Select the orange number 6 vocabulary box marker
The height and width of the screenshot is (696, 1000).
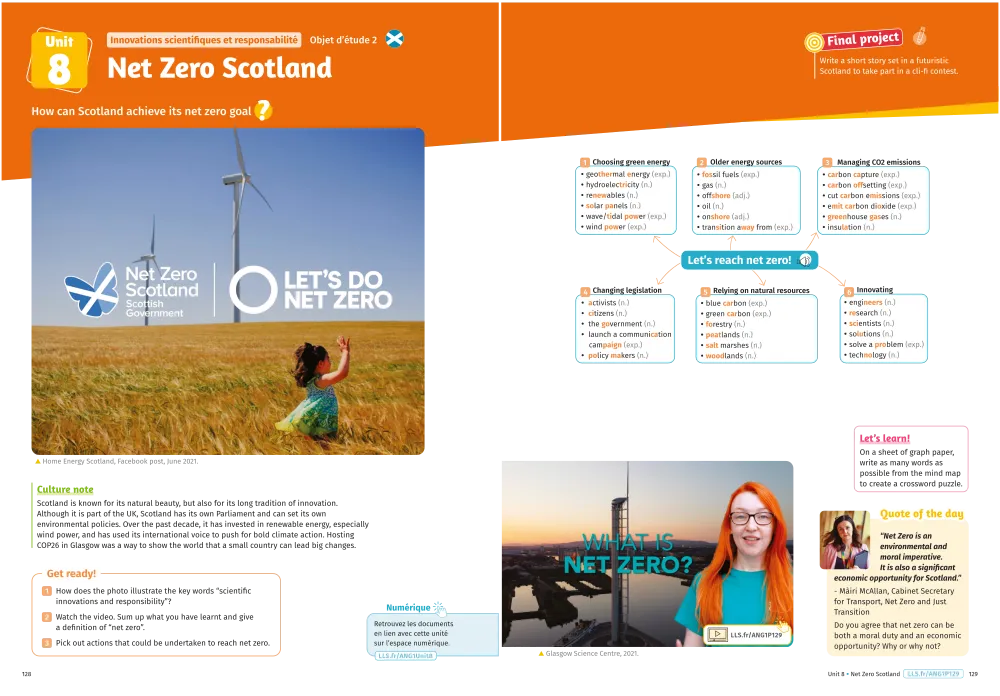pyautogui.click(x=849, y=292)
